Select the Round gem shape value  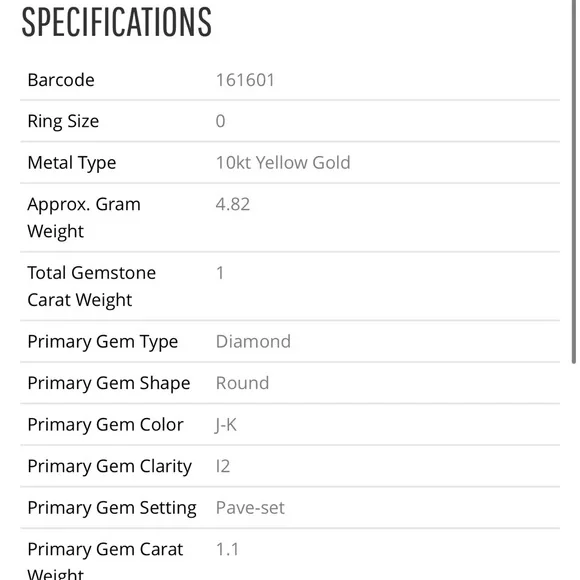pos(242,383)
